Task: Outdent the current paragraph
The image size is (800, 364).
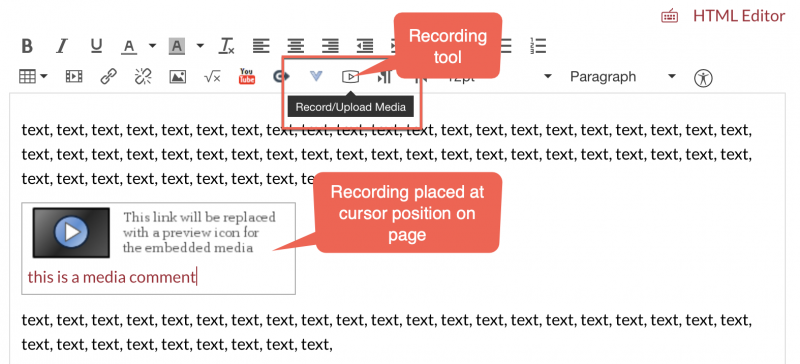Action: tap(365, 46)
